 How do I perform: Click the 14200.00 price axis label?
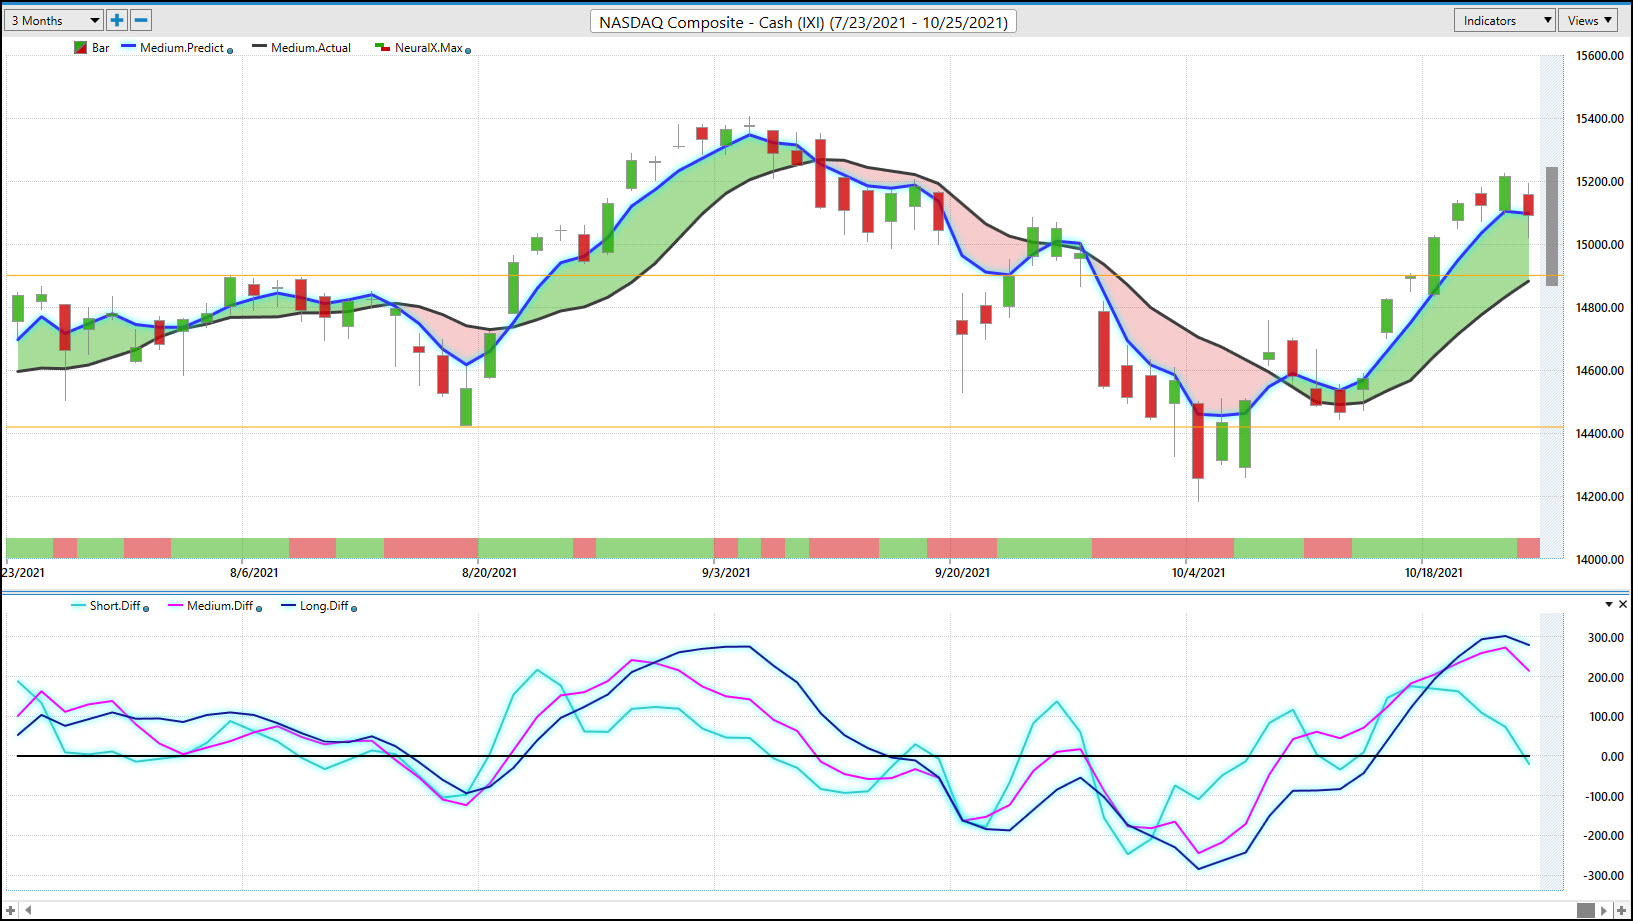click(x=1600, y=497)
